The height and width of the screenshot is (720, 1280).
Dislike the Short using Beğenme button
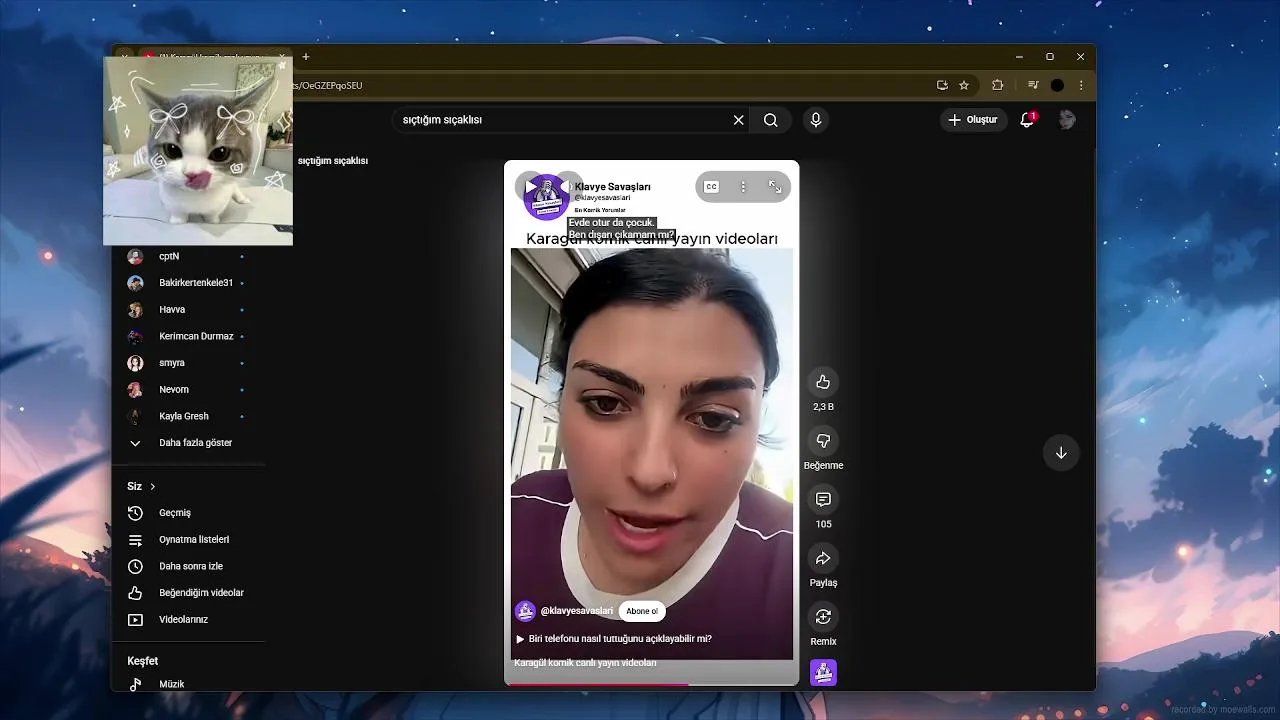823,441
